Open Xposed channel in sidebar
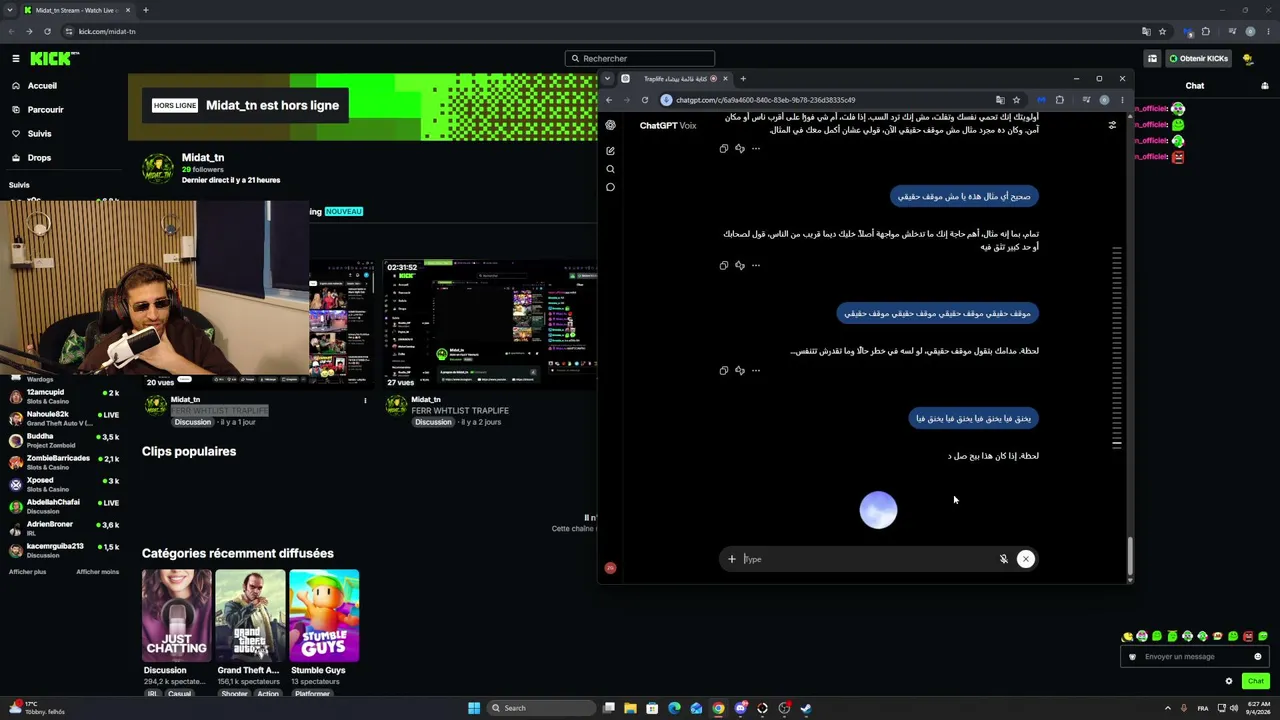The height and width of the screenshot is (720, 1280). 64,484
